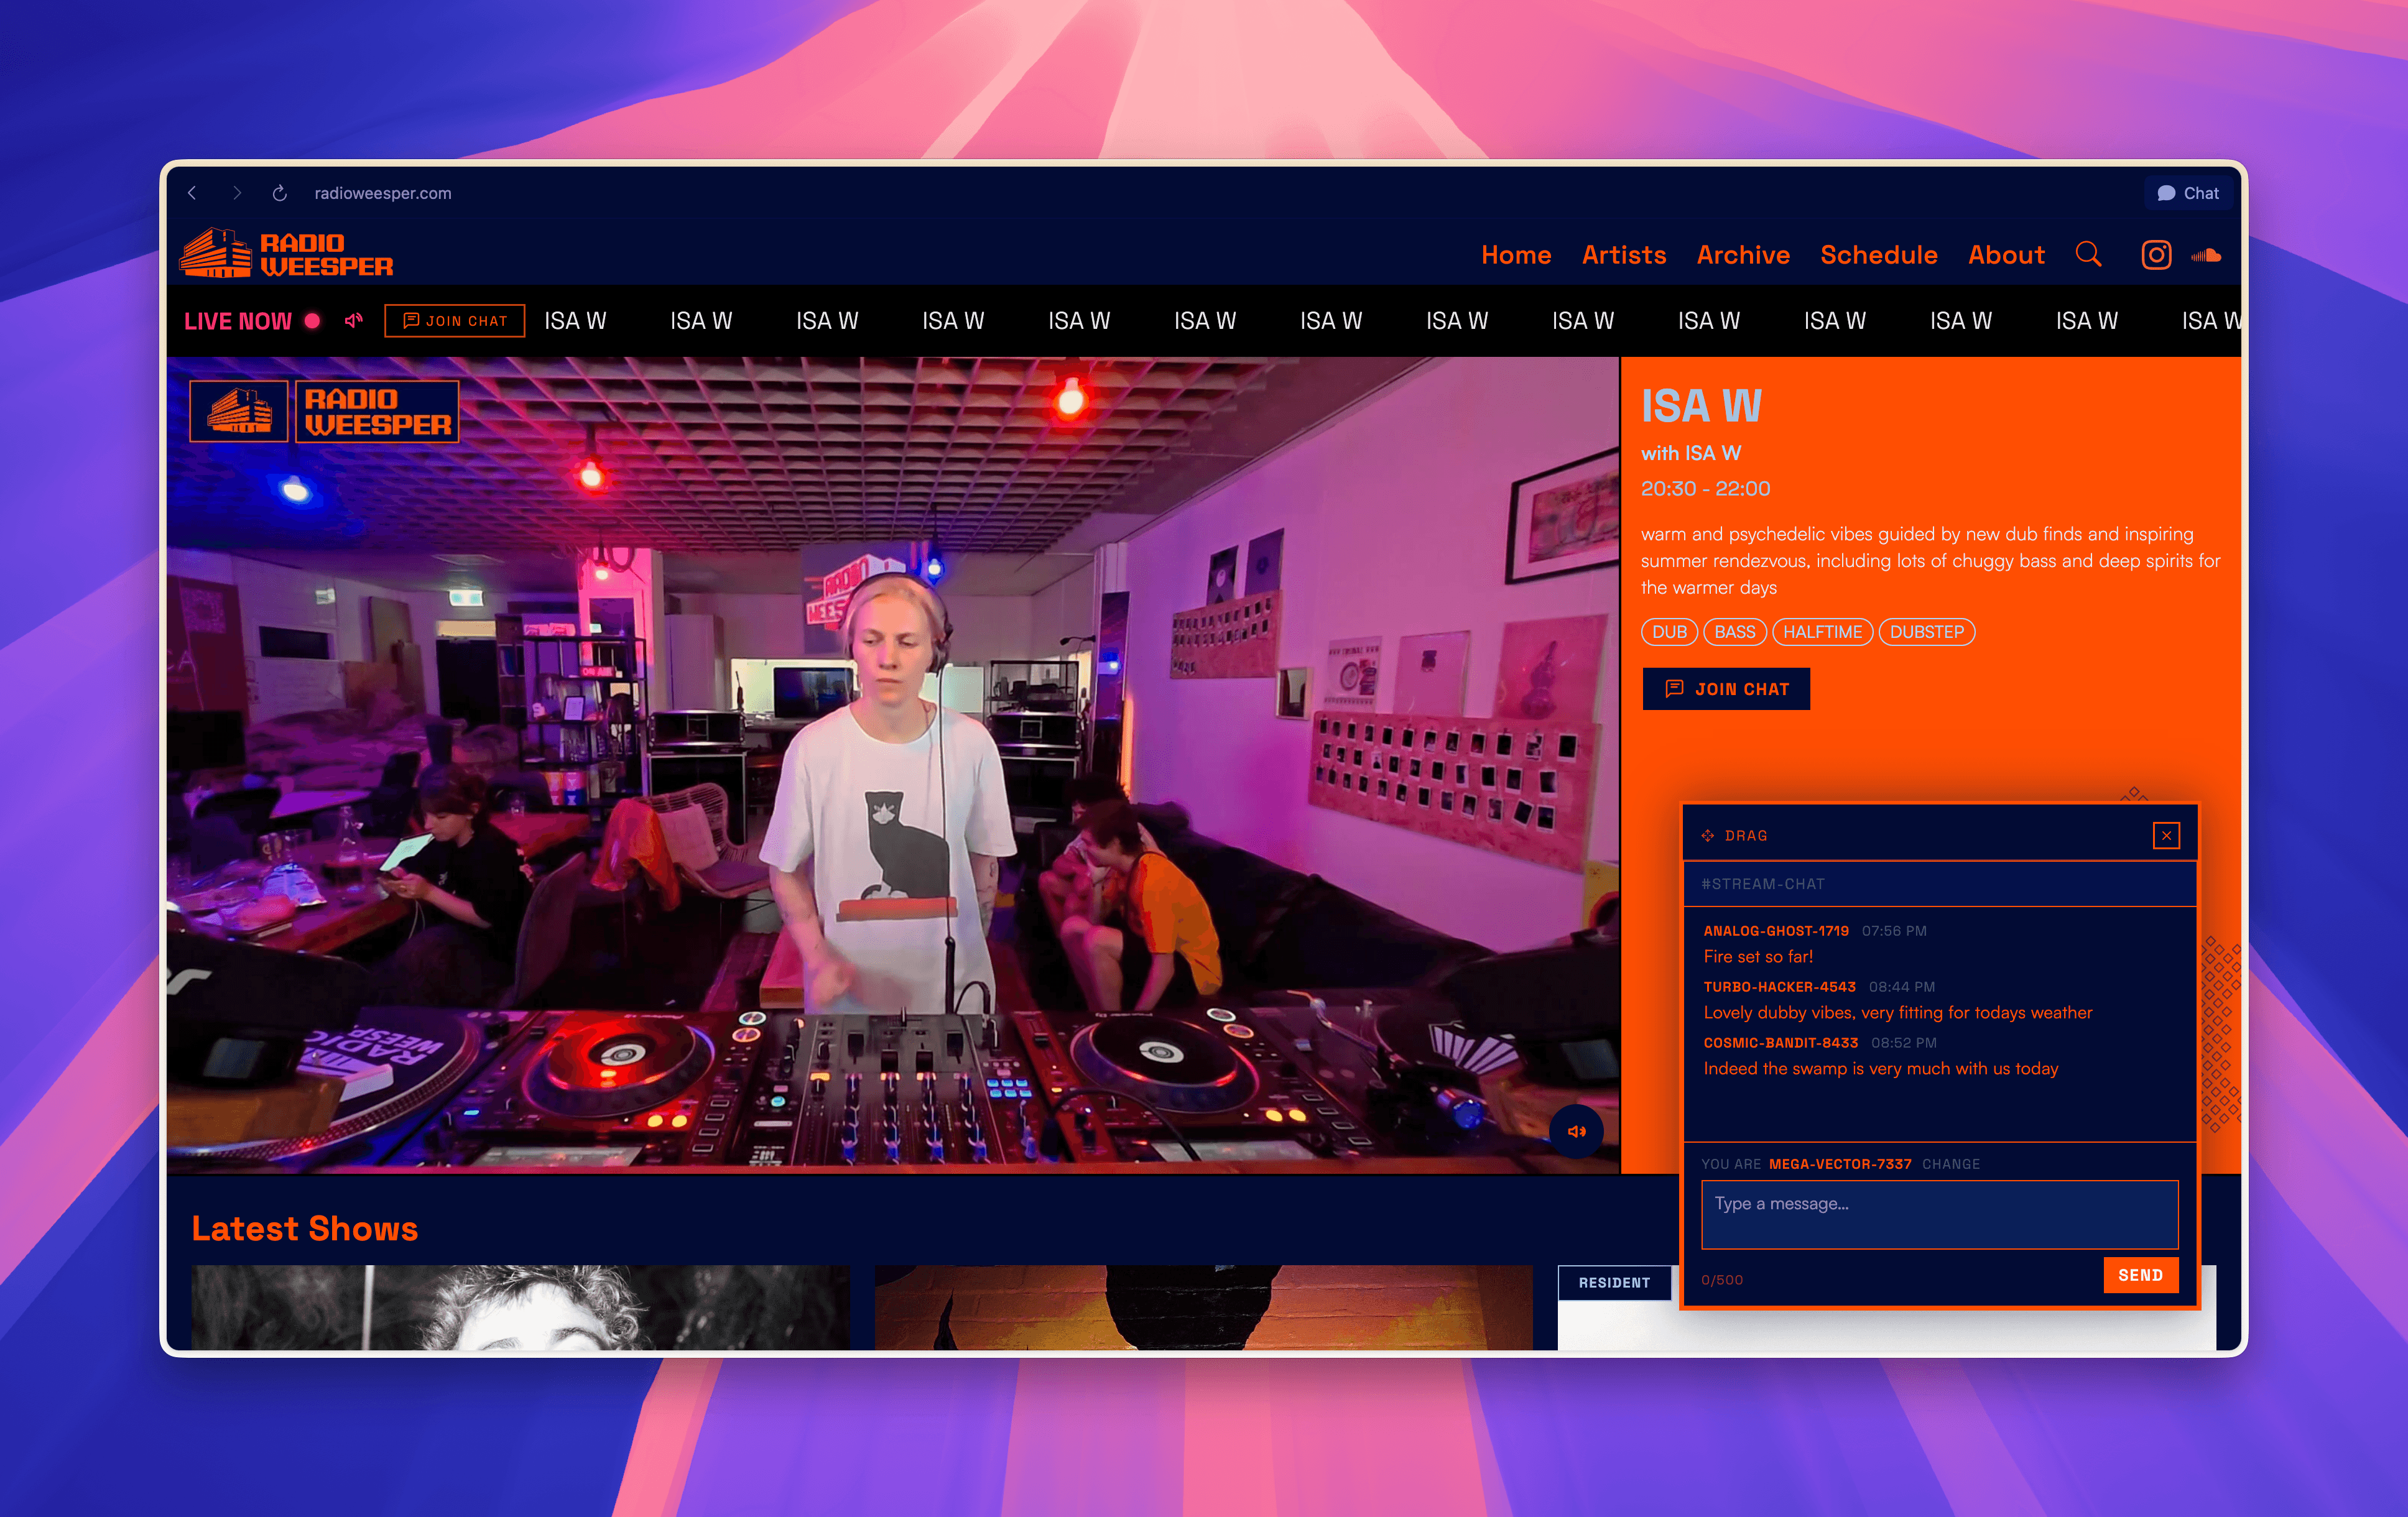The height and width of the screenshot is (1517, 2408).
Task: Click the 'Lovely dubby vibes' message
Action: coord(1897,1013)
